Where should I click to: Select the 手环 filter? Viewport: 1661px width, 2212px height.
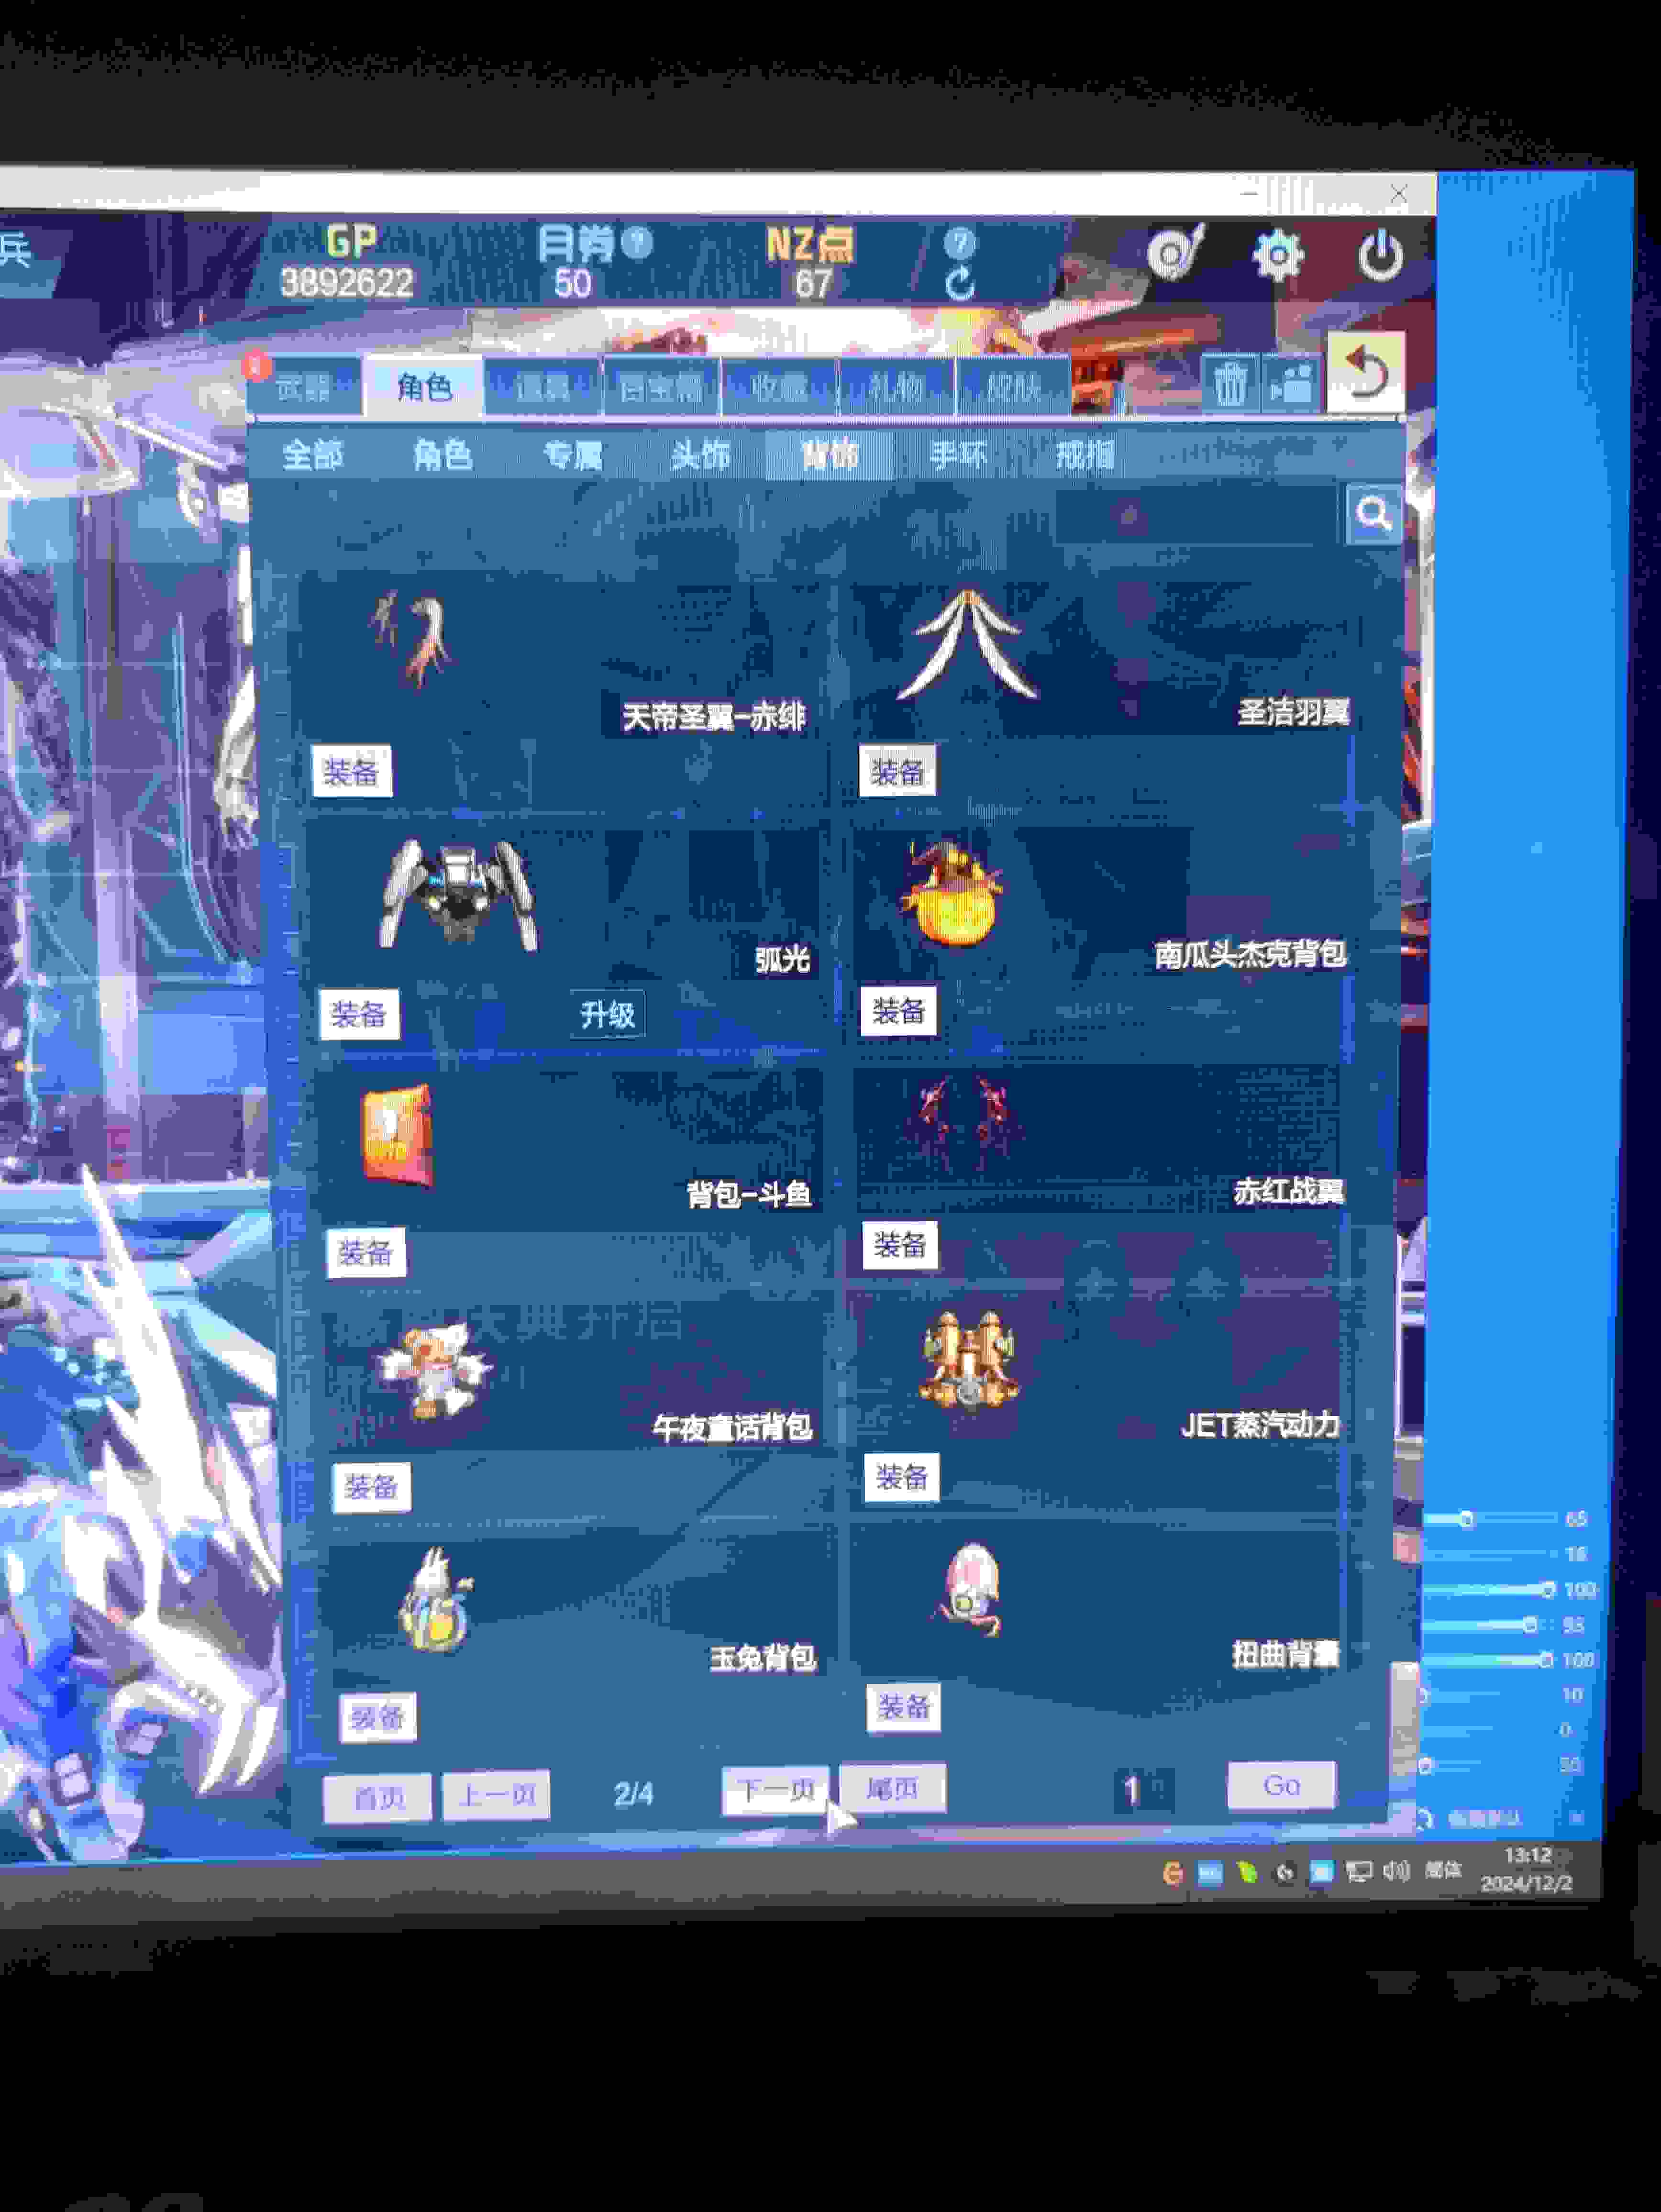point(958,455)
